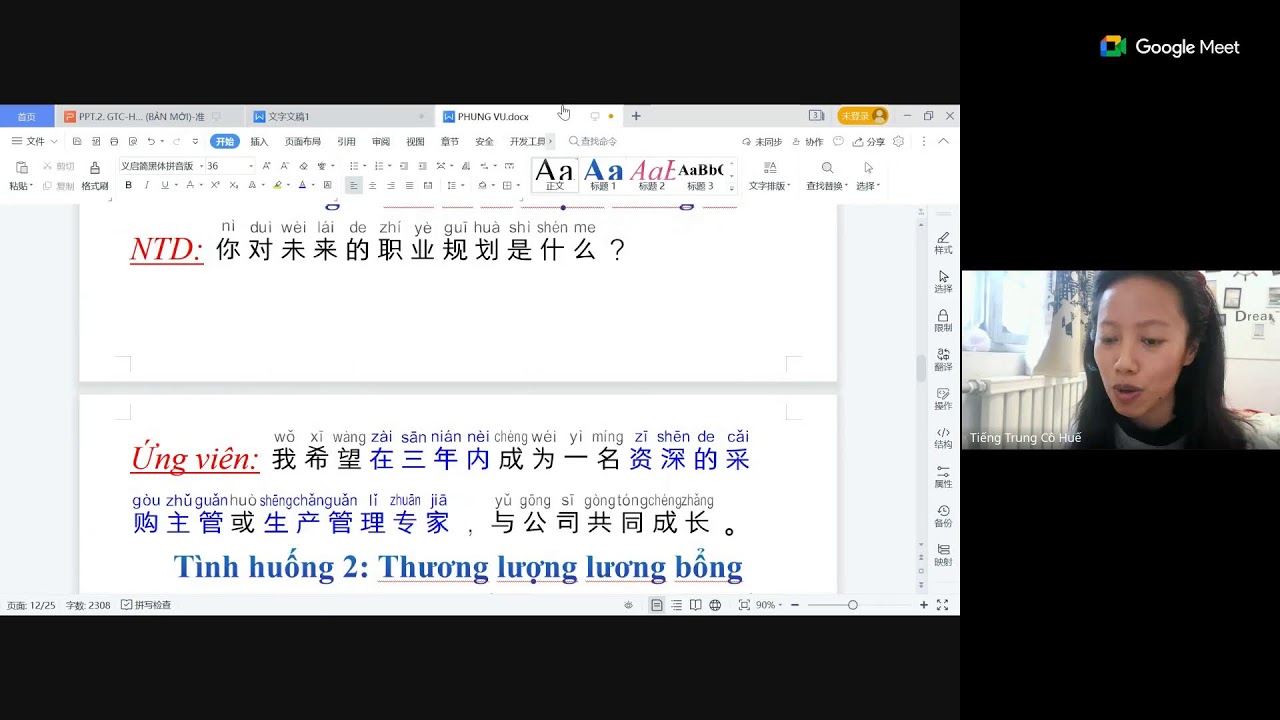1280x720 pixels.
Task: Click the Superscript X² icon
Action: [x=215, y=185]
